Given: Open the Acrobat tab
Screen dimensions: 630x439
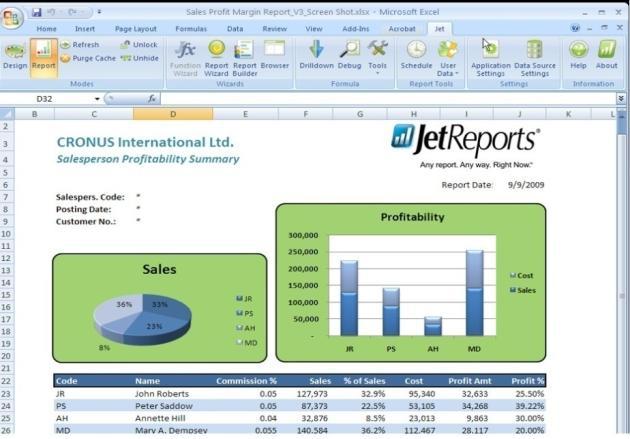Looking at the screenshot, I should [x=402, y=29].
